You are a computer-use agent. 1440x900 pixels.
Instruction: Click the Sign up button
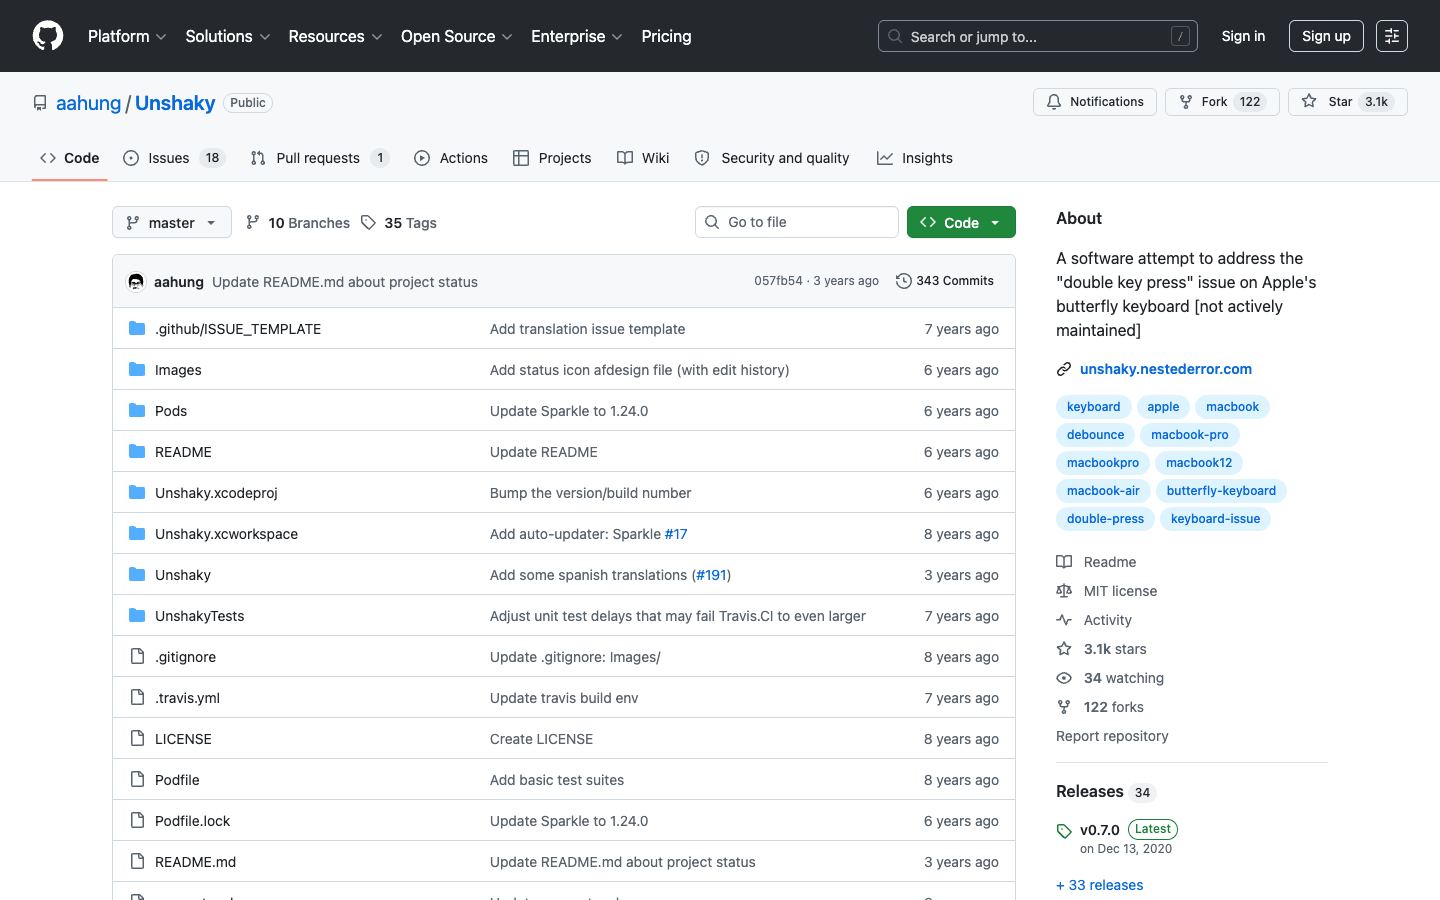point(1326,36)
